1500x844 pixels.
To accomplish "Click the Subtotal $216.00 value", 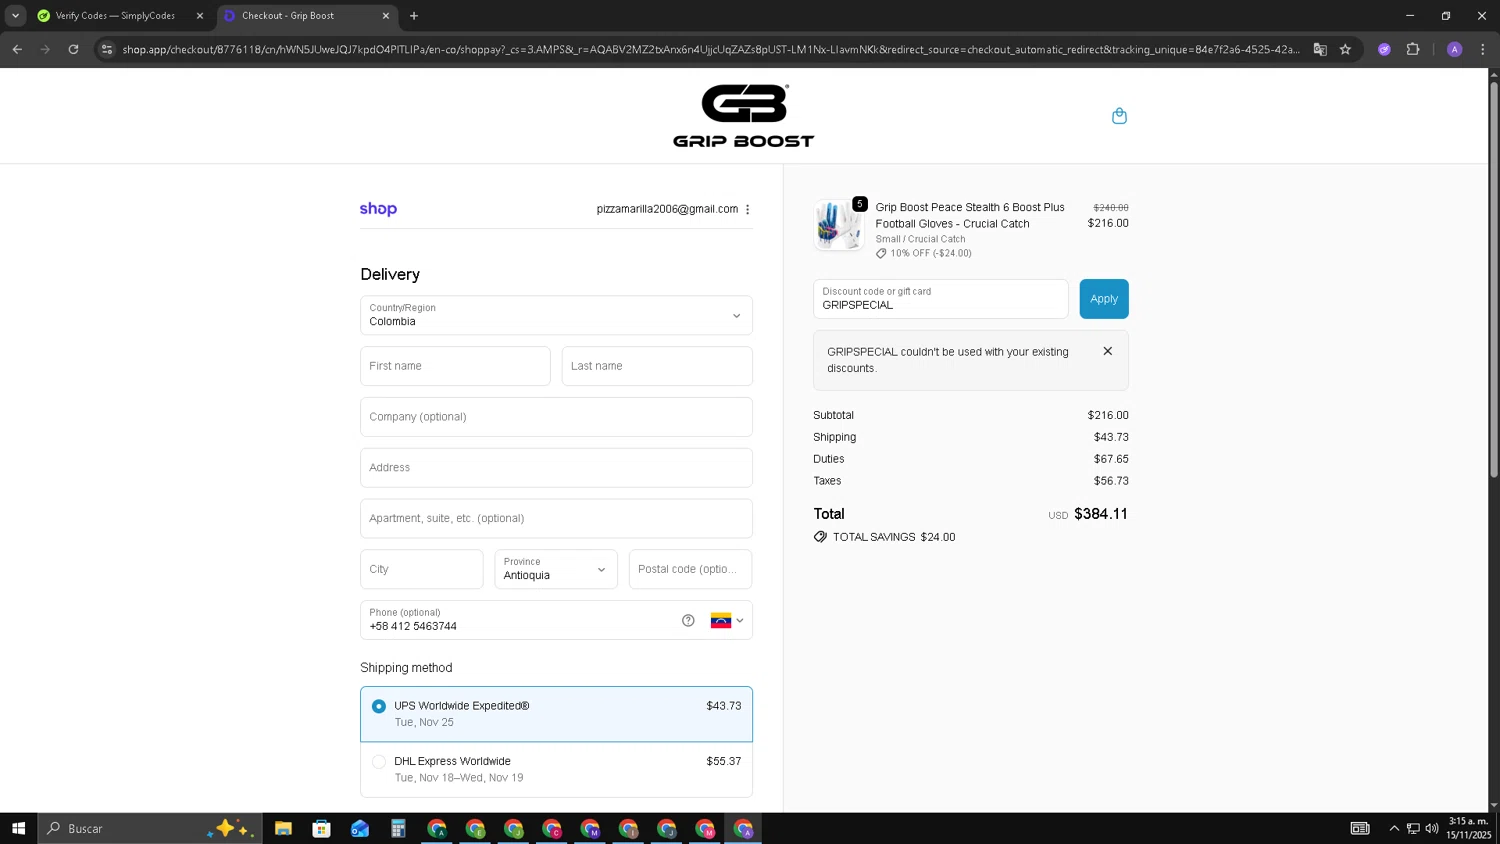I will pos(1108,415).
